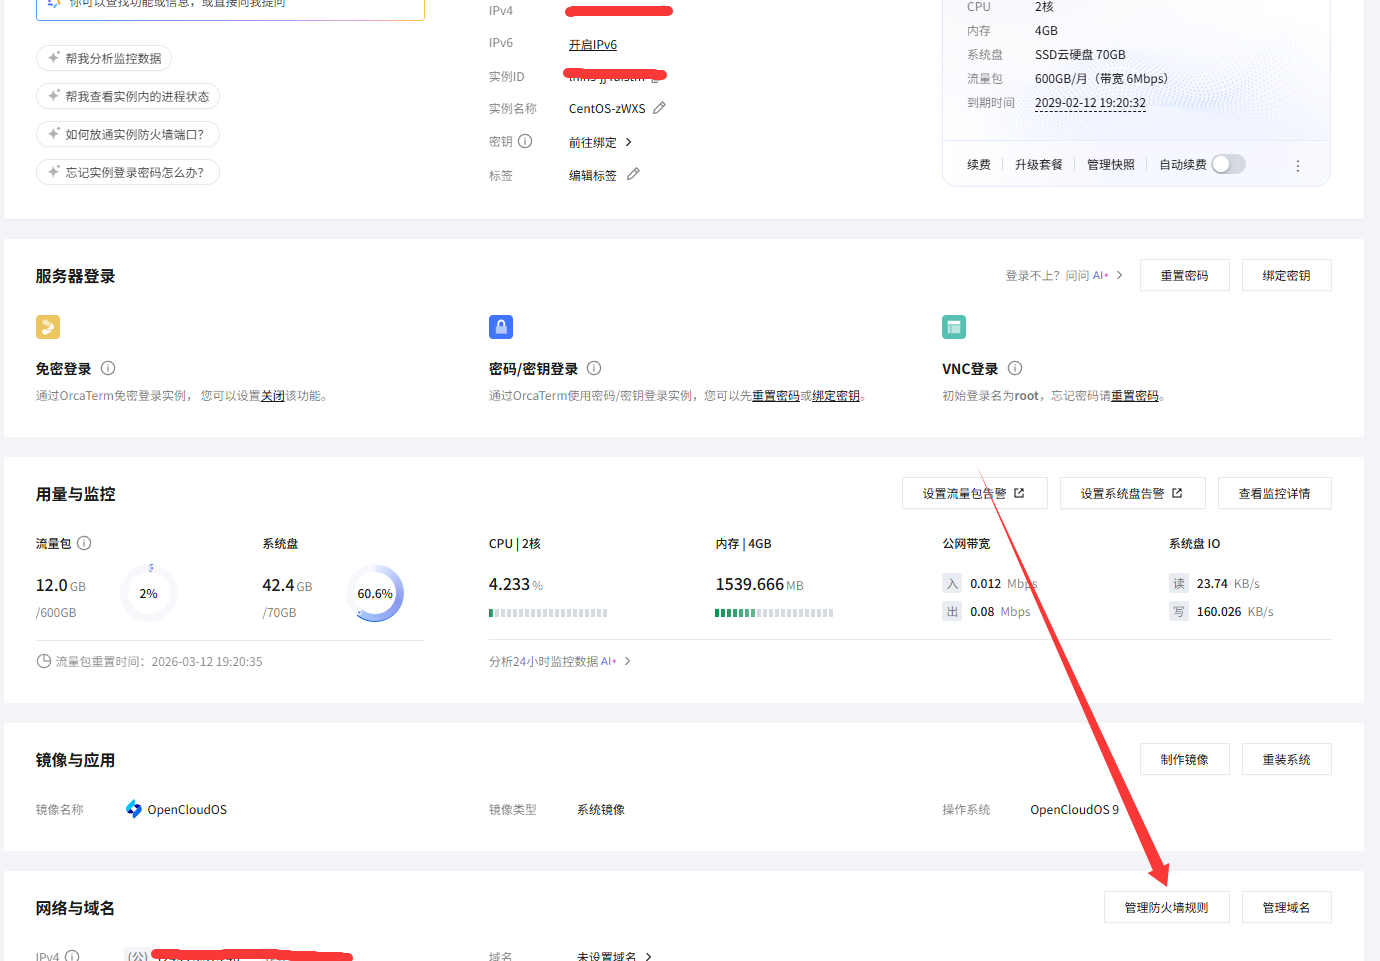Toggle the 自动续费 switch

click(x=1228, y=163)
